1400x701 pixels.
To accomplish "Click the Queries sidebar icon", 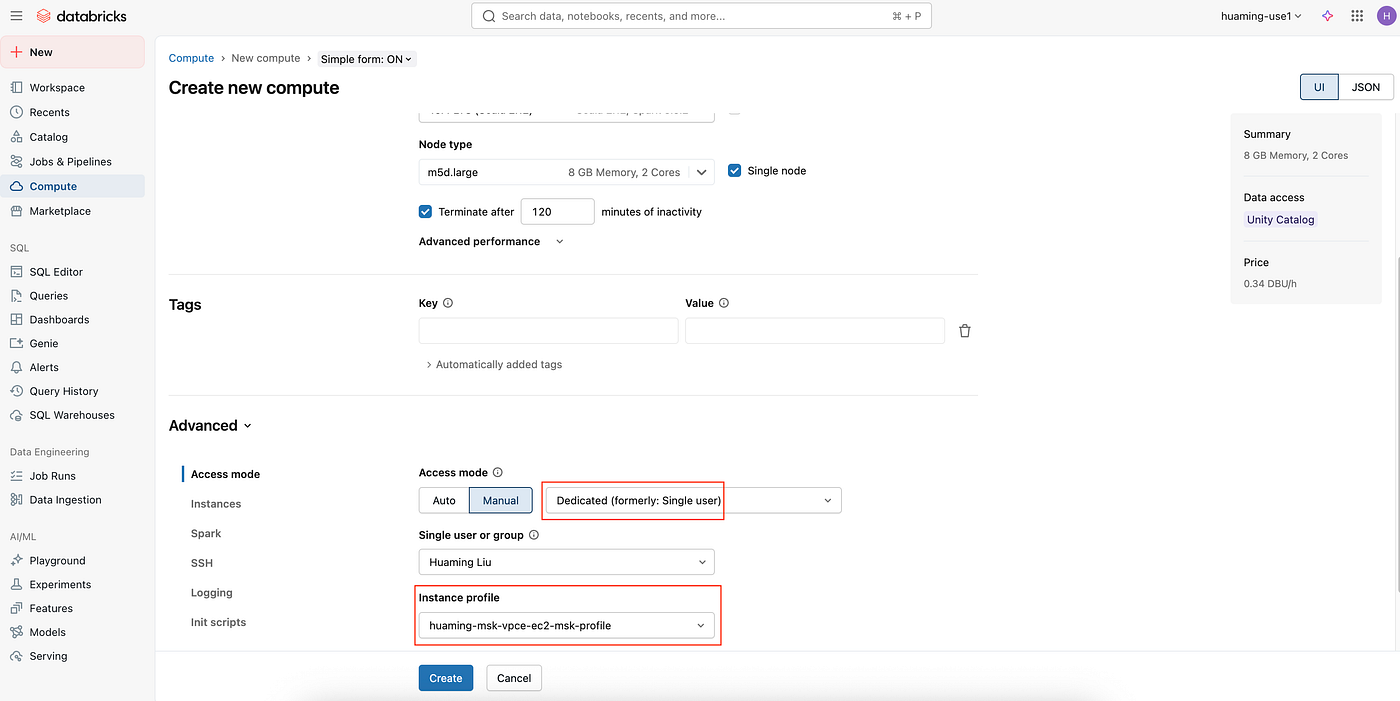I will 16,296.
